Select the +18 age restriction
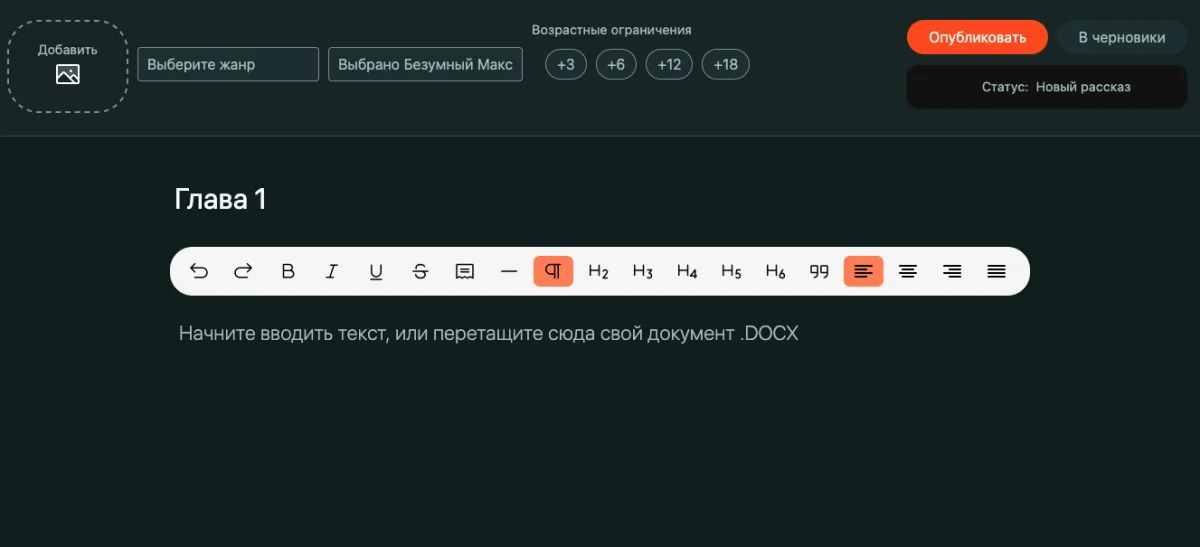This screenshot has width=1200, height=547. click(x=725, y=65)
